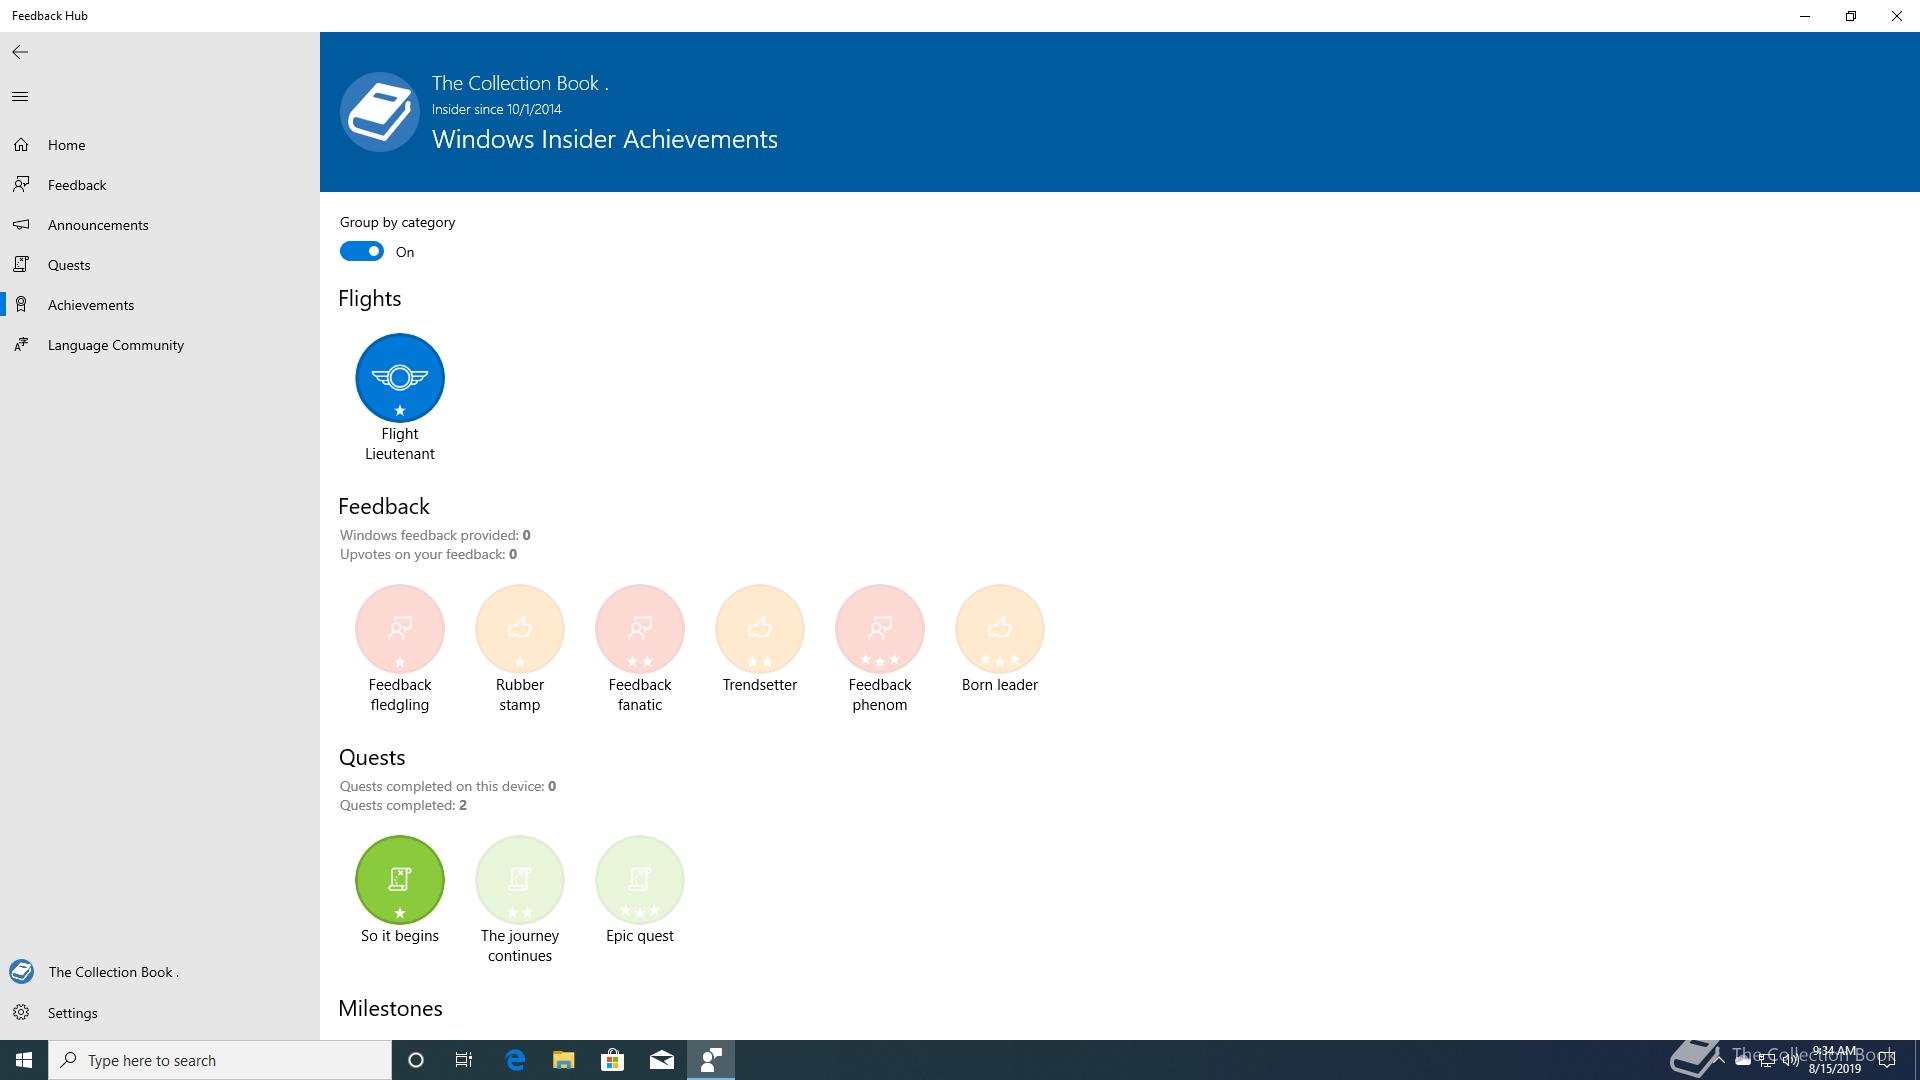
Task: Go back using the back arrow
Action: [x=20, y=52]
